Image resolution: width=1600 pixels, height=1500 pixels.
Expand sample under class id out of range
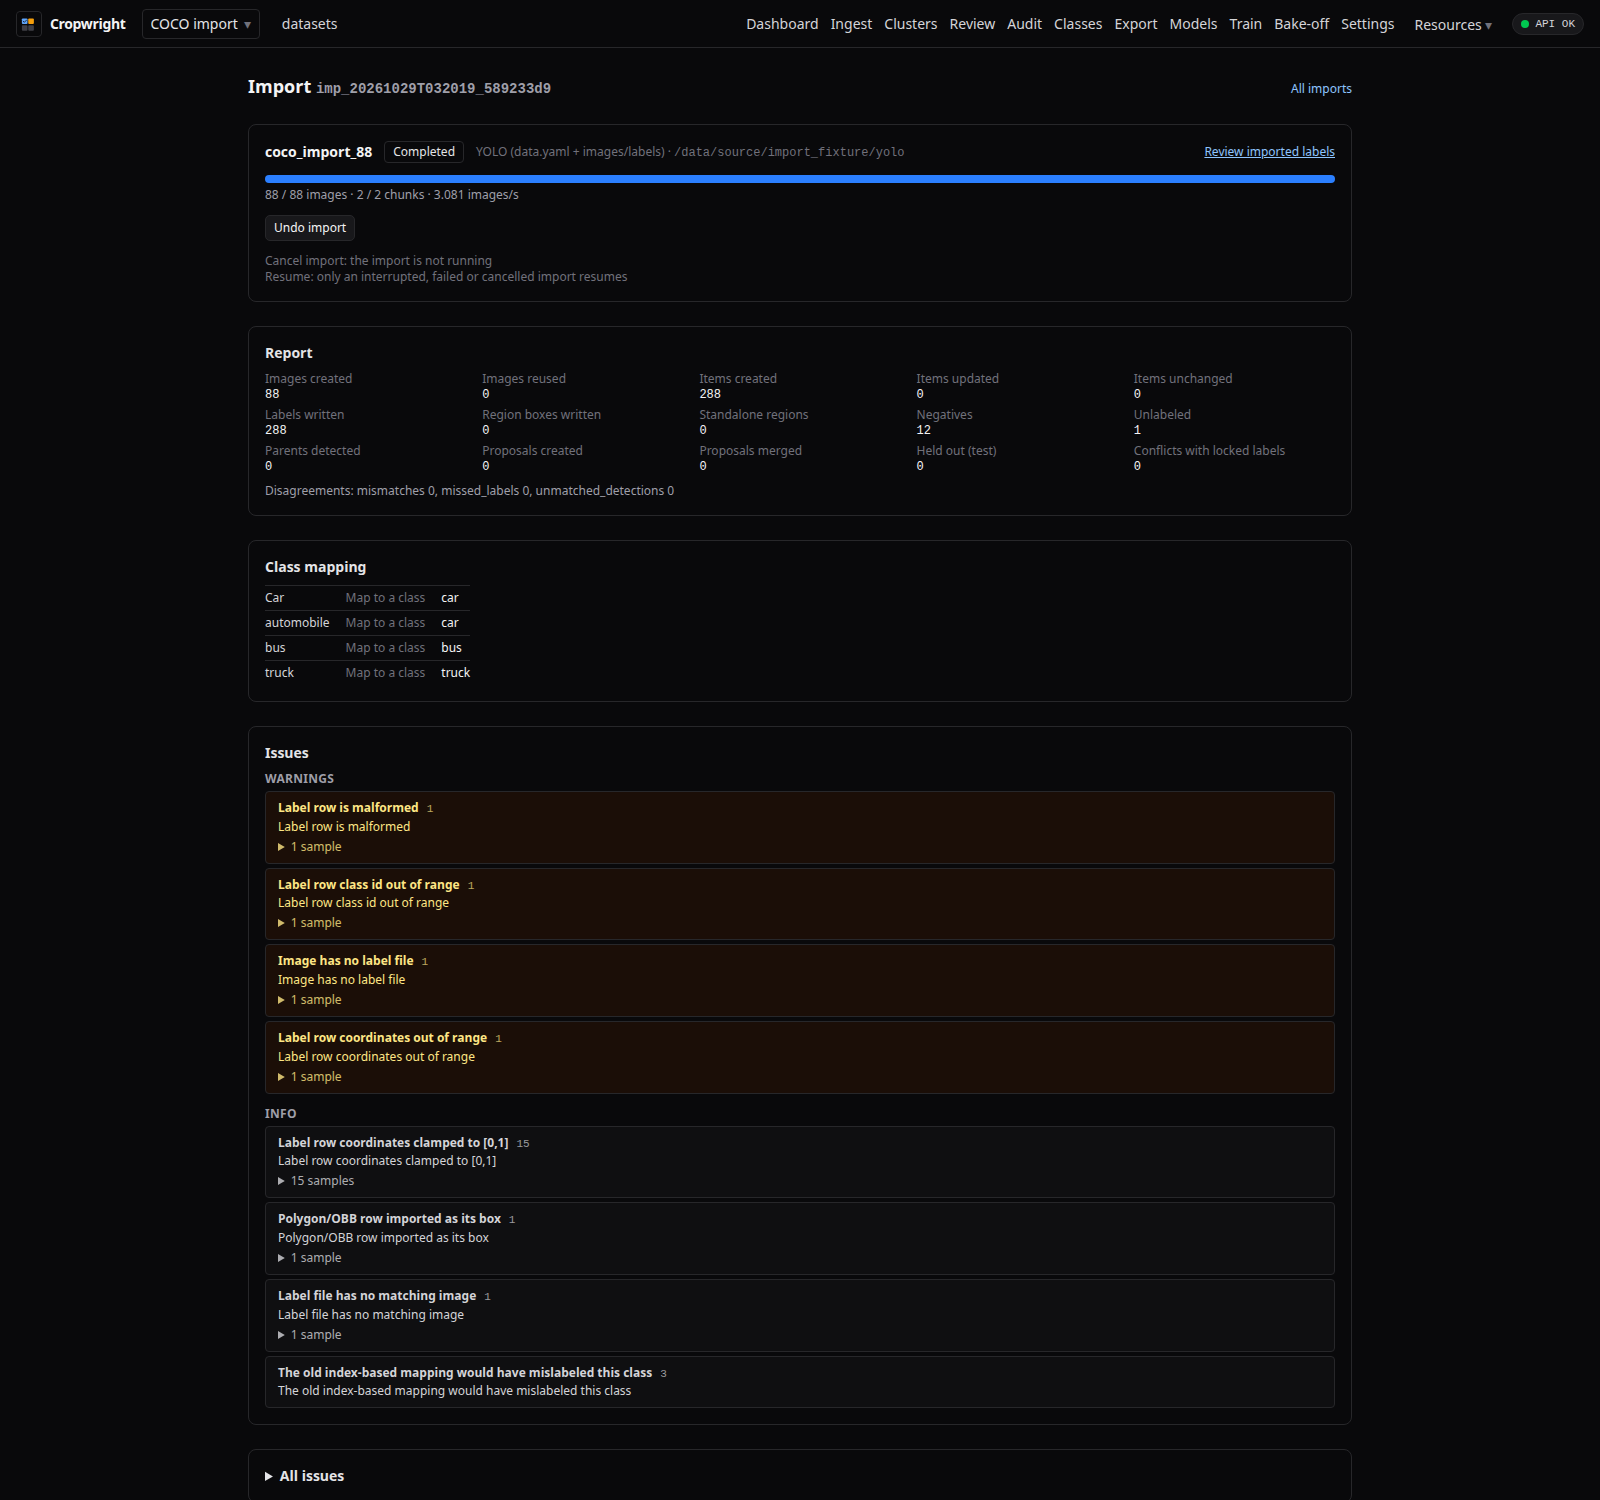click(310, 923)
